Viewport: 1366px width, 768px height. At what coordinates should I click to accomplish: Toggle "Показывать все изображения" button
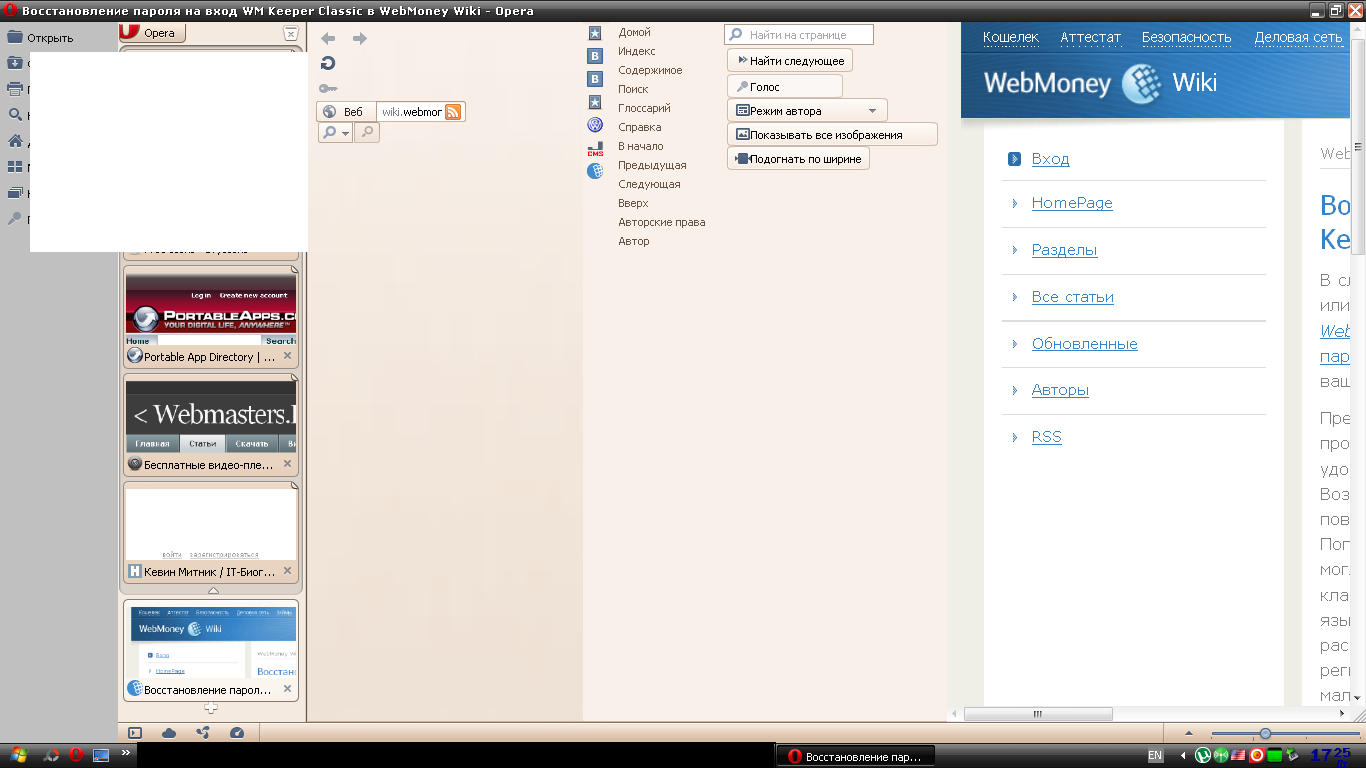[832, 135]
